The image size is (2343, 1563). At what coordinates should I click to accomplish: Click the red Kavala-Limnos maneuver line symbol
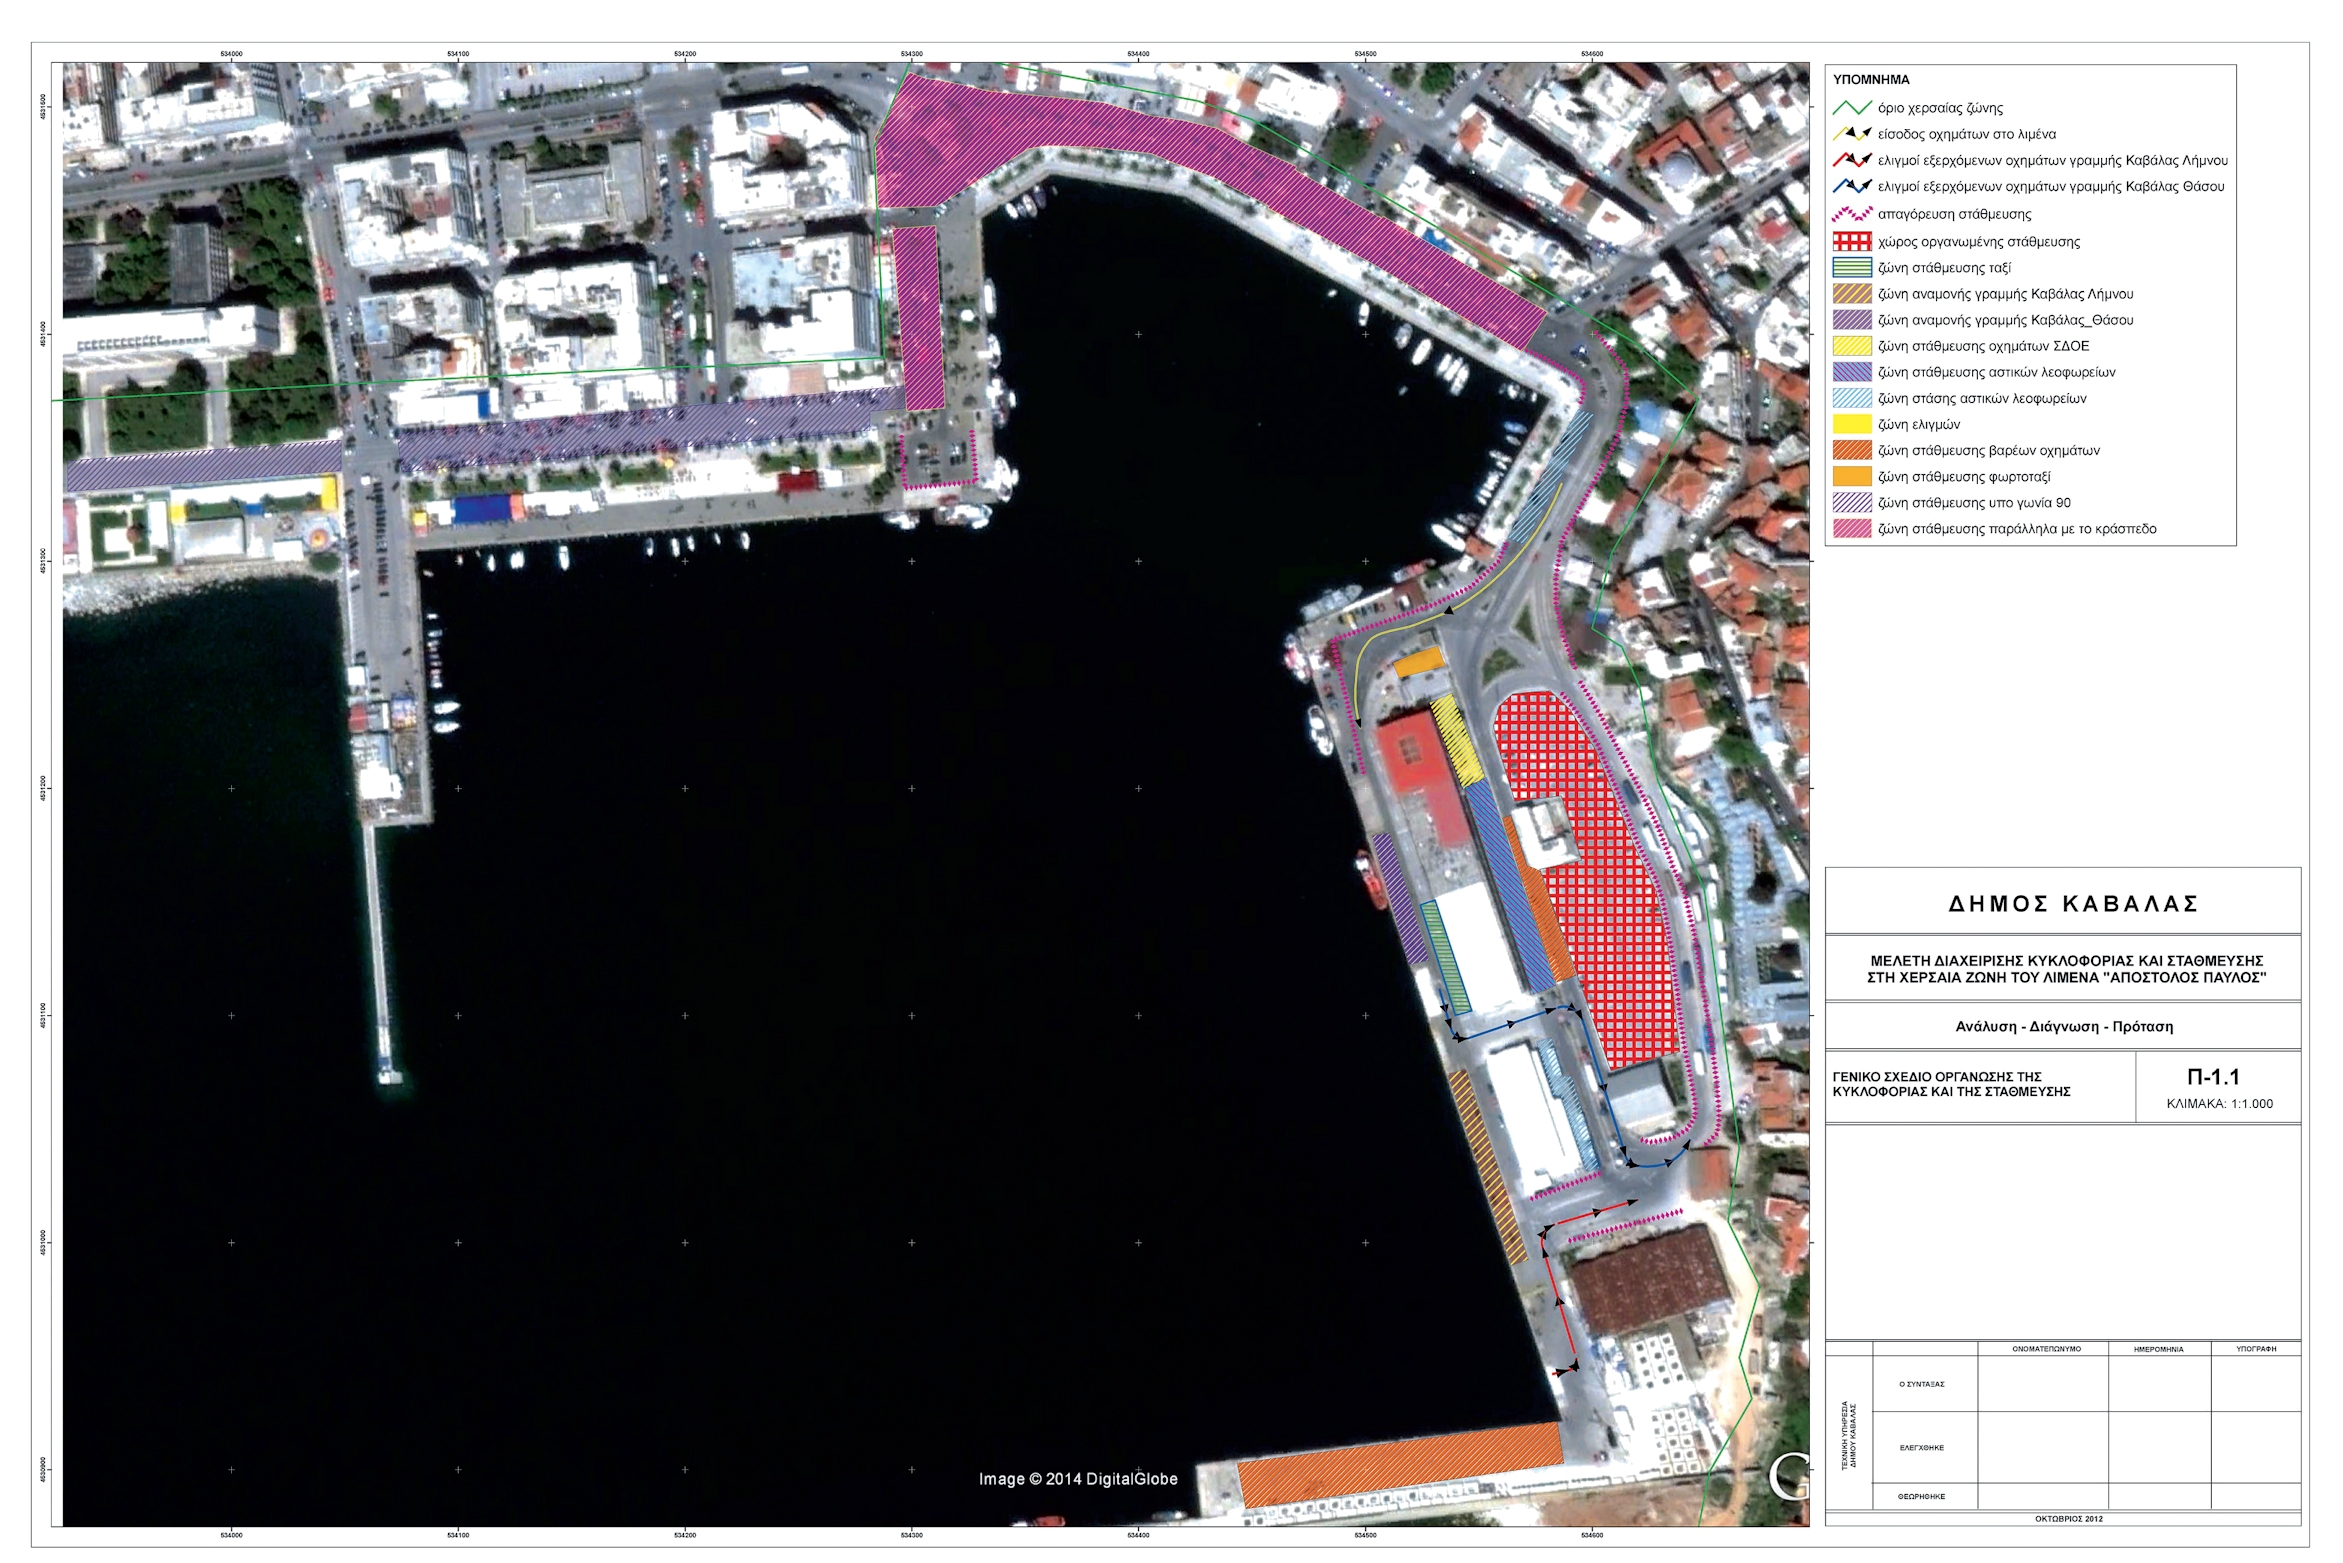pyautogui.click(x=1852, y=160)
